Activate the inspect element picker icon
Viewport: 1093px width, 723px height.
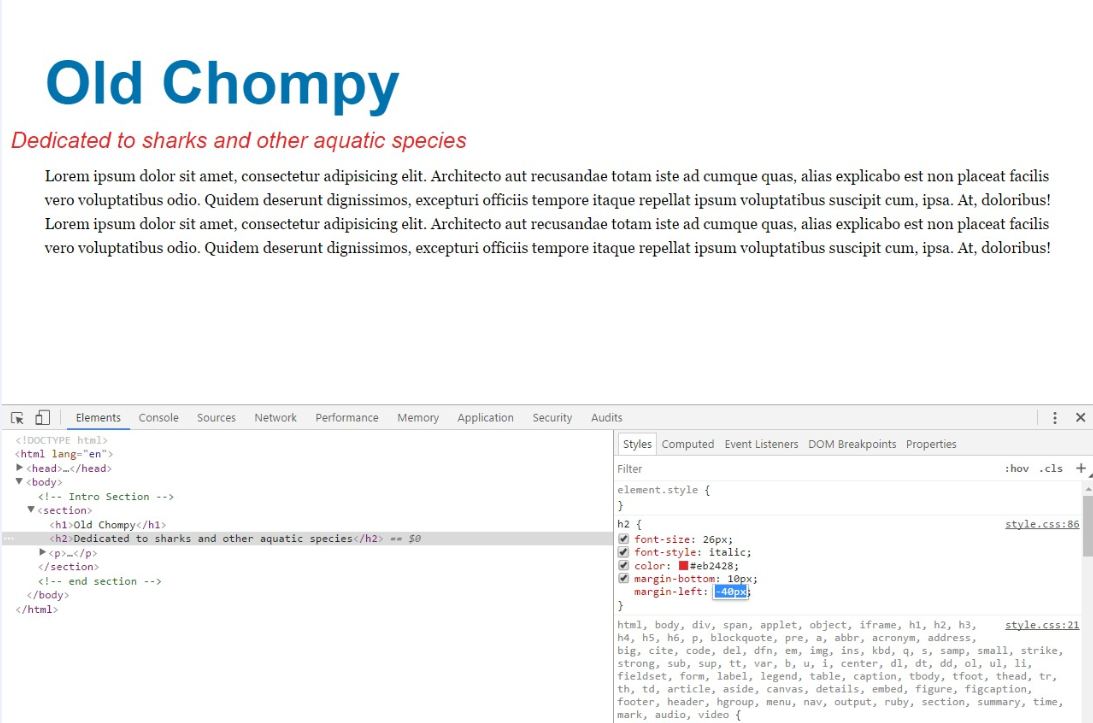(17, 418)
